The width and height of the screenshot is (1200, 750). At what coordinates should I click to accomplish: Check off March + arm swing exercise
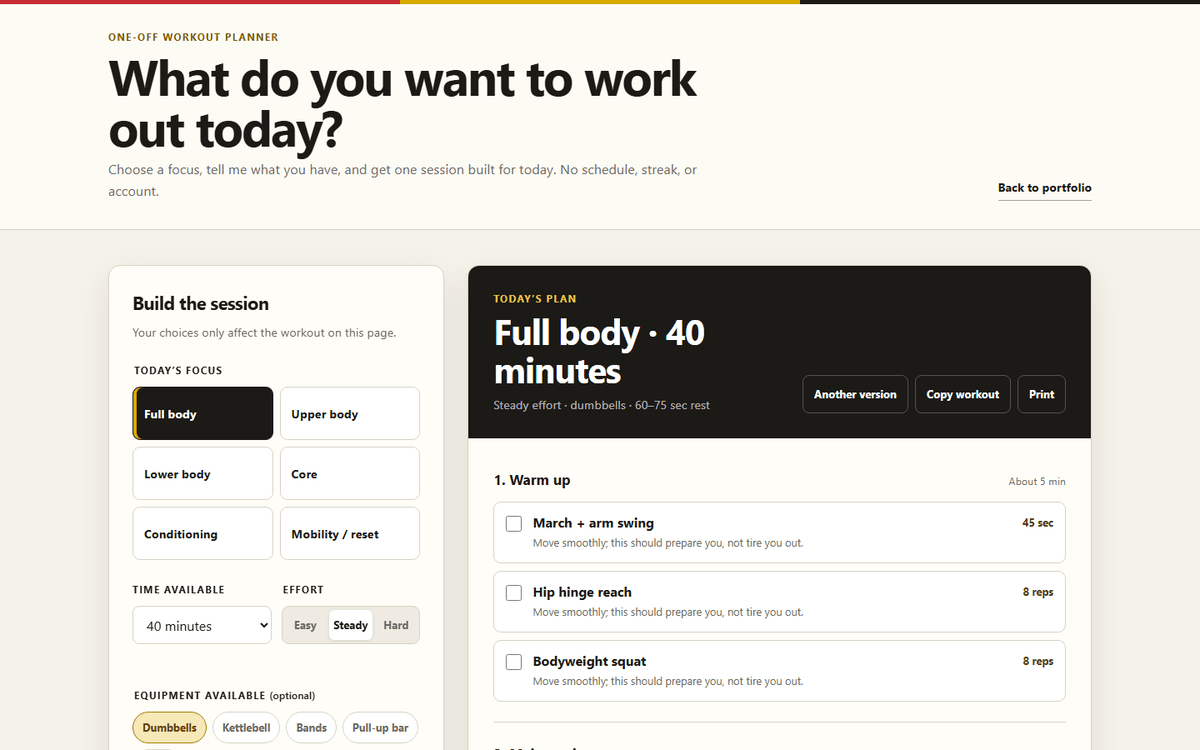[x=514, y=524]
